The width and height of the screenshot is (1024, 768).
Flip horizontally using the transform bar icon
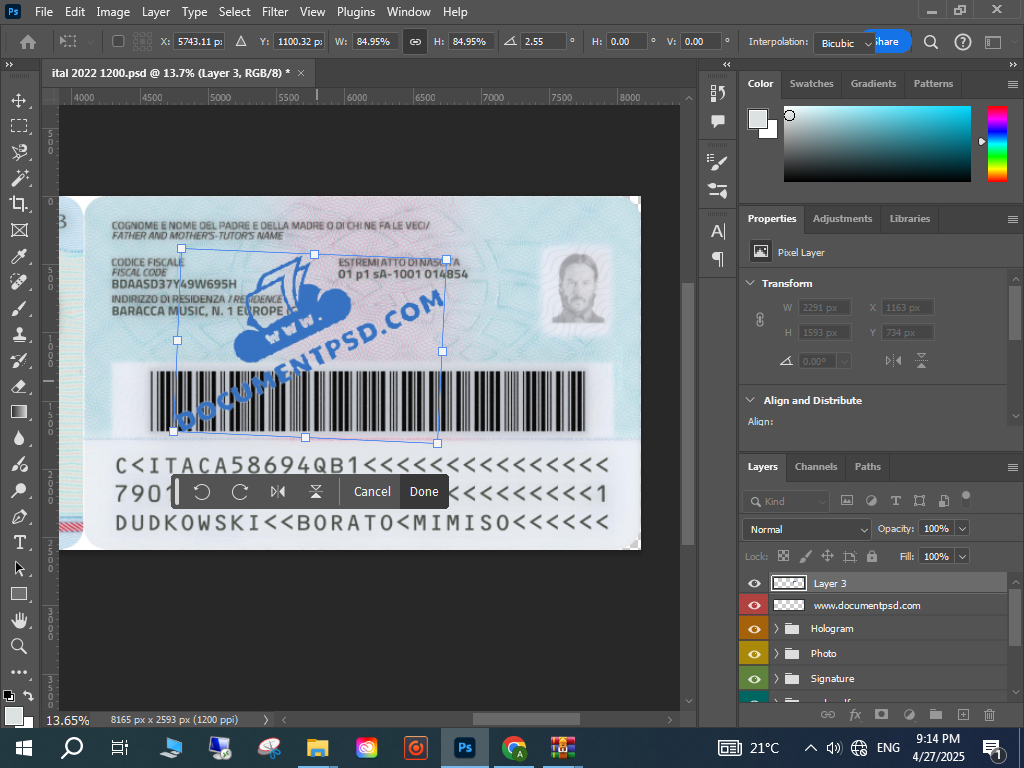pos(278,492)
